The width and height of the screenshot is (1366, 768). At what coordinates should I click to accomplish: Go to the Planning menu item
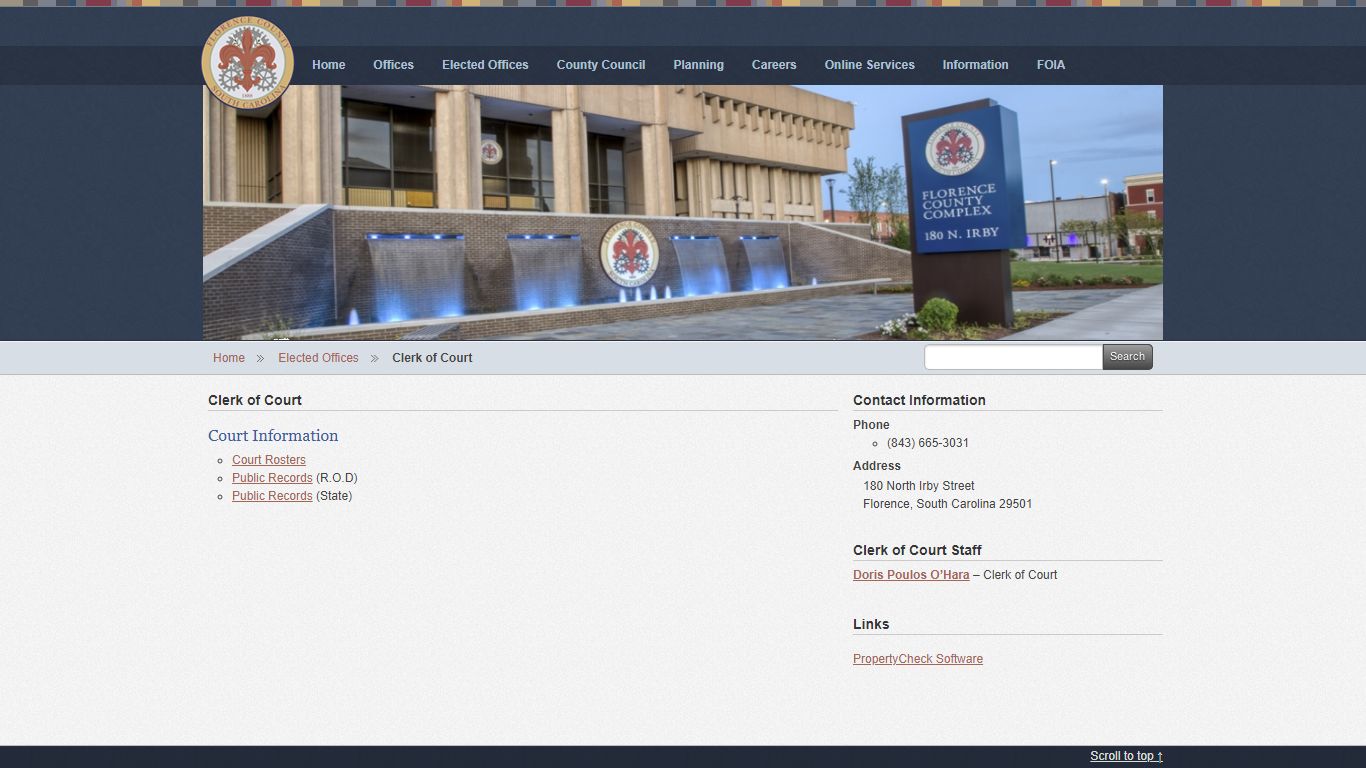tap(698, 65)
